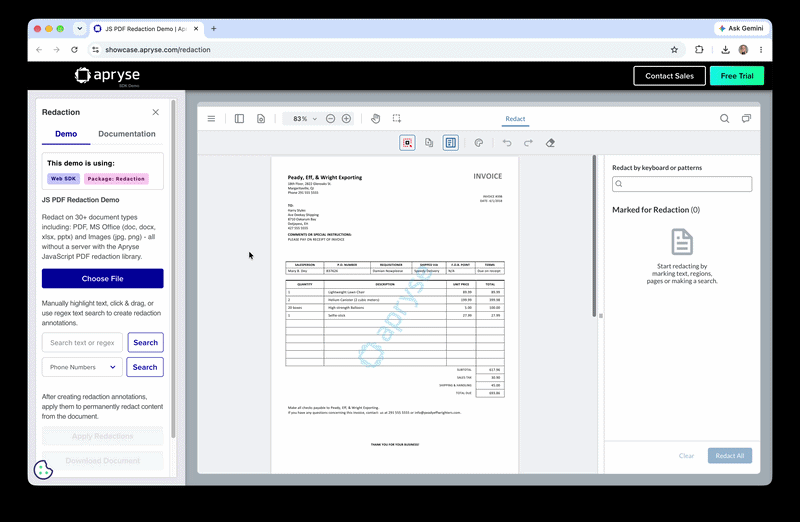Viewport: 800px width, 522px height.
Task: Click Search next to Phone Numbers dropdown
Action: click(x=145, y=367)
